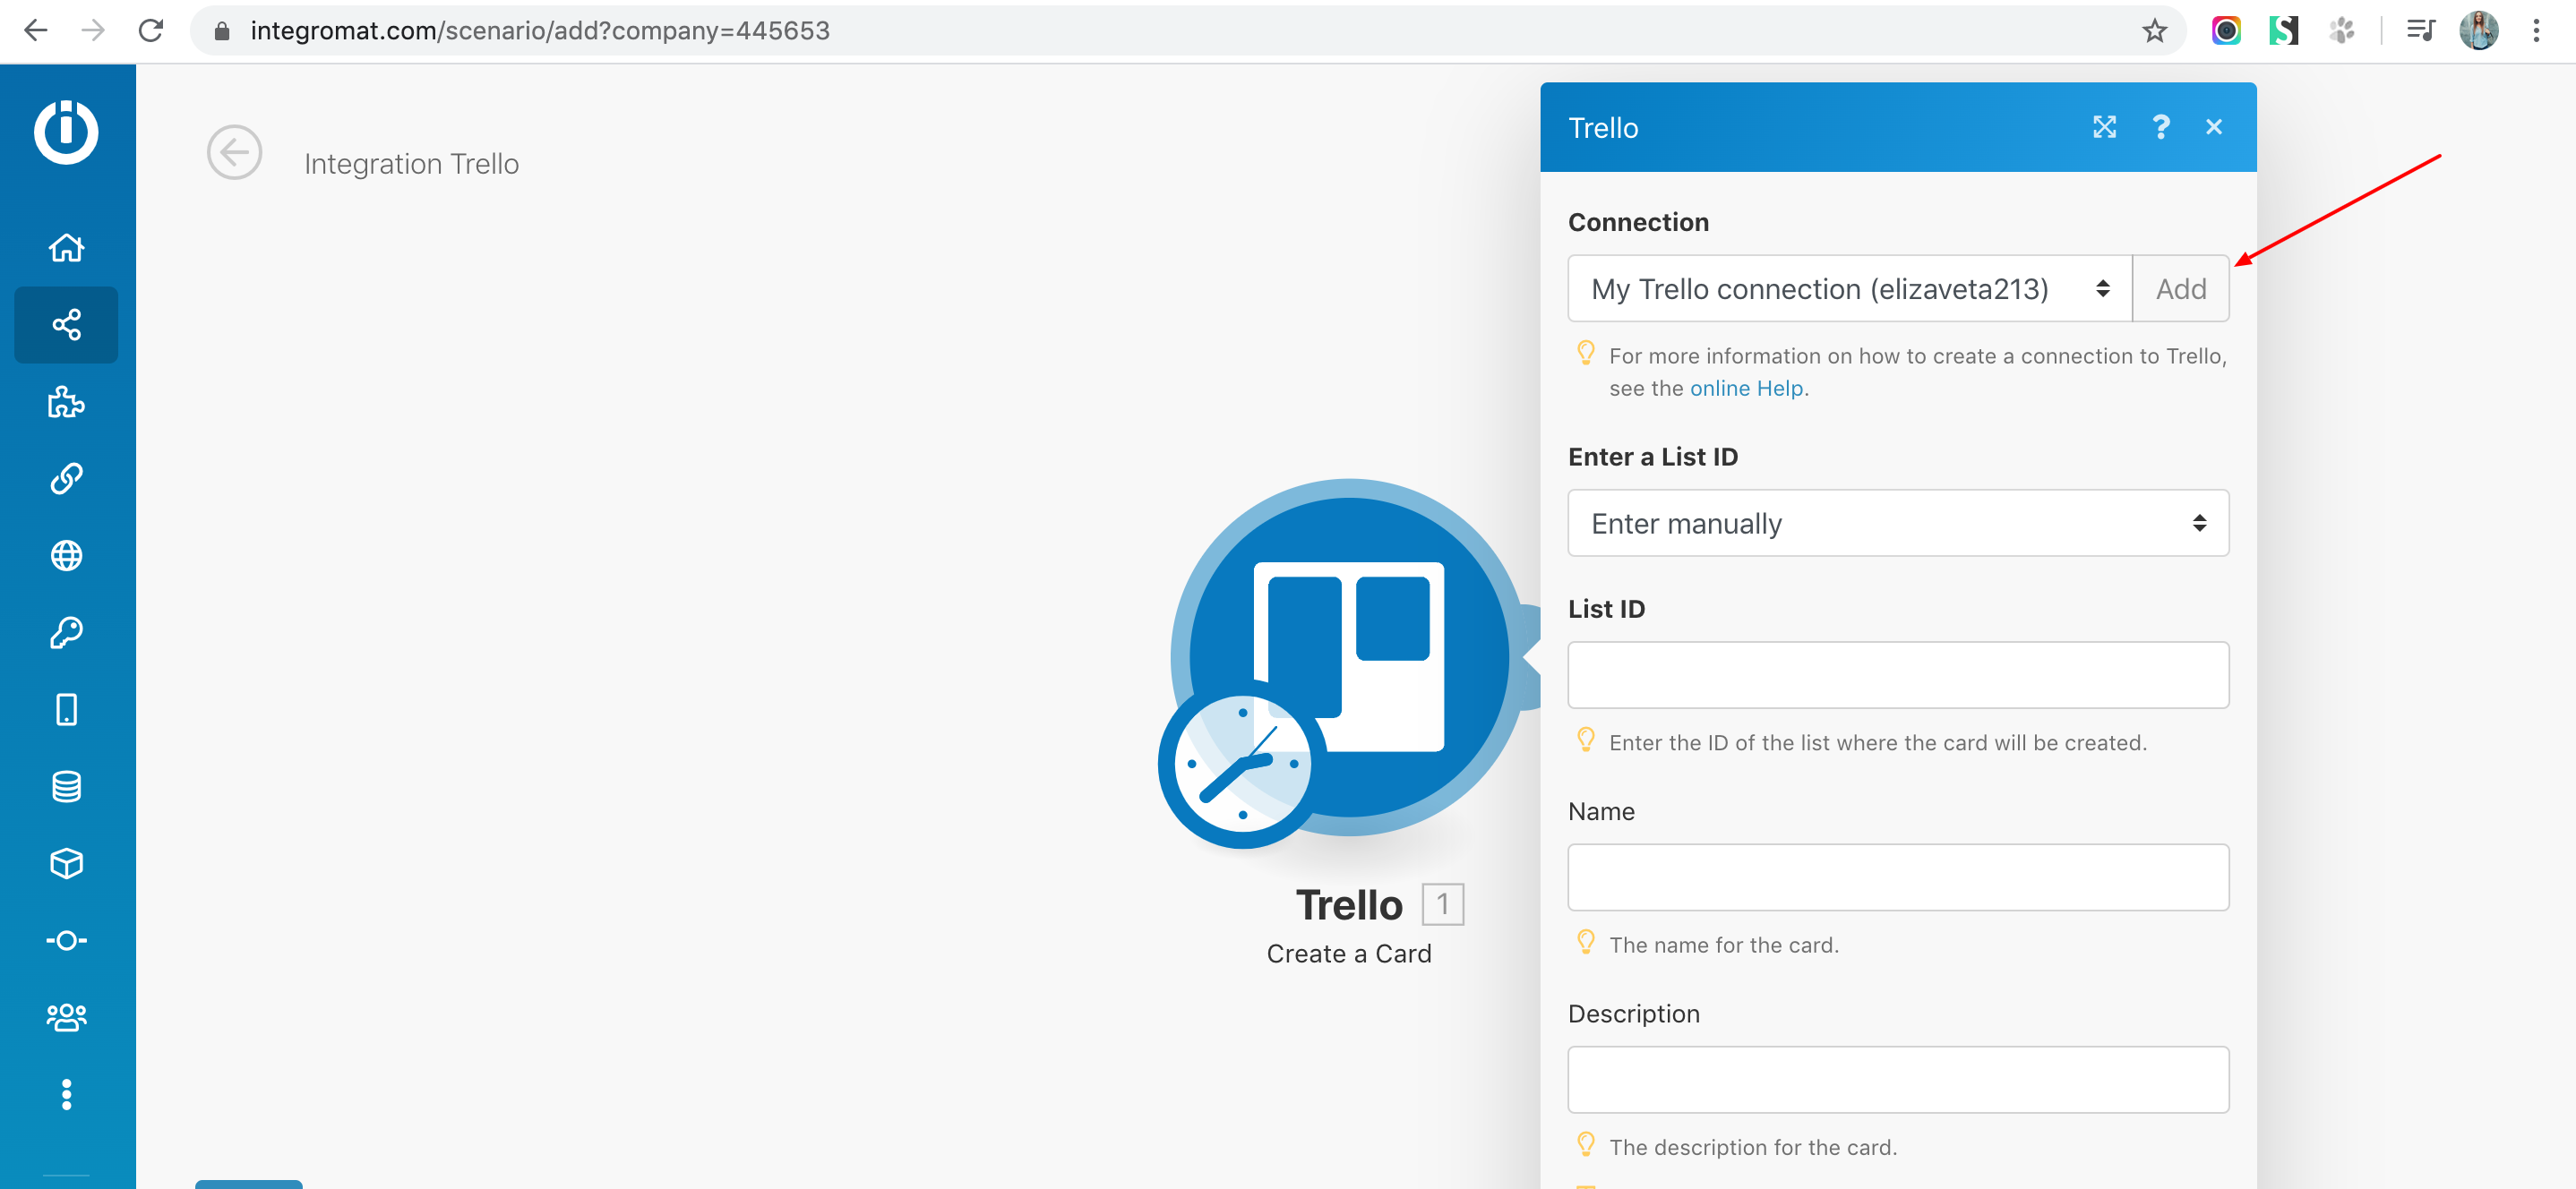Follow the online Help link
Viewport: 2576px width, 1189px height.
point(1746,388)
